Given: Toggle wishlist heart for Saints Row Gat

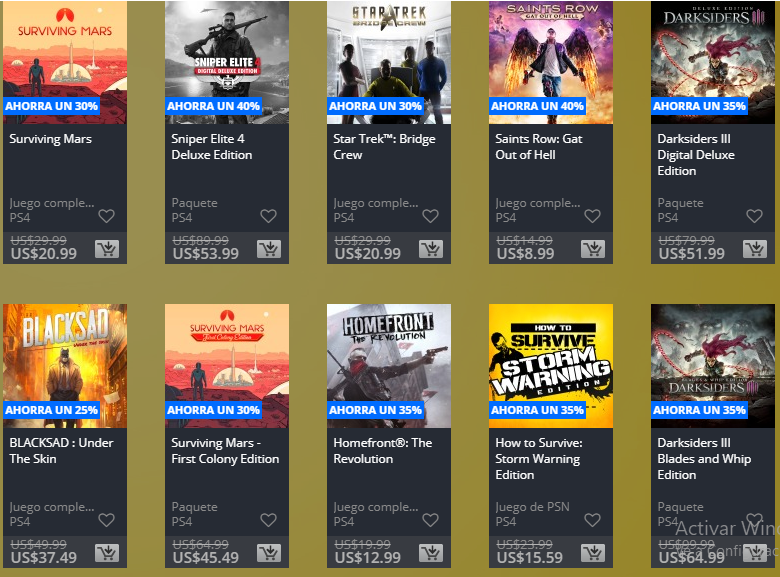Looking at the screenshot, I should 592,216.
